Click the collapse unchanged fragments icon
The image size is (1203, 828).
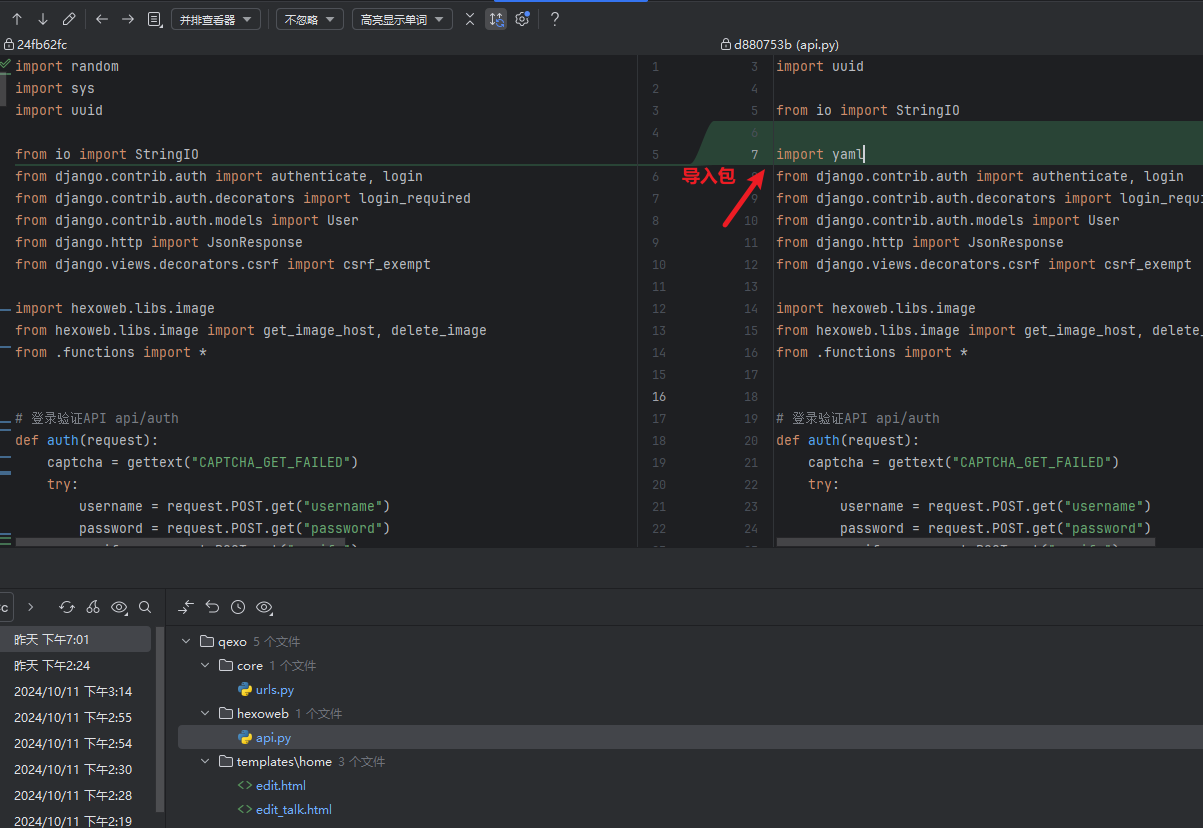tap(471, 19)
